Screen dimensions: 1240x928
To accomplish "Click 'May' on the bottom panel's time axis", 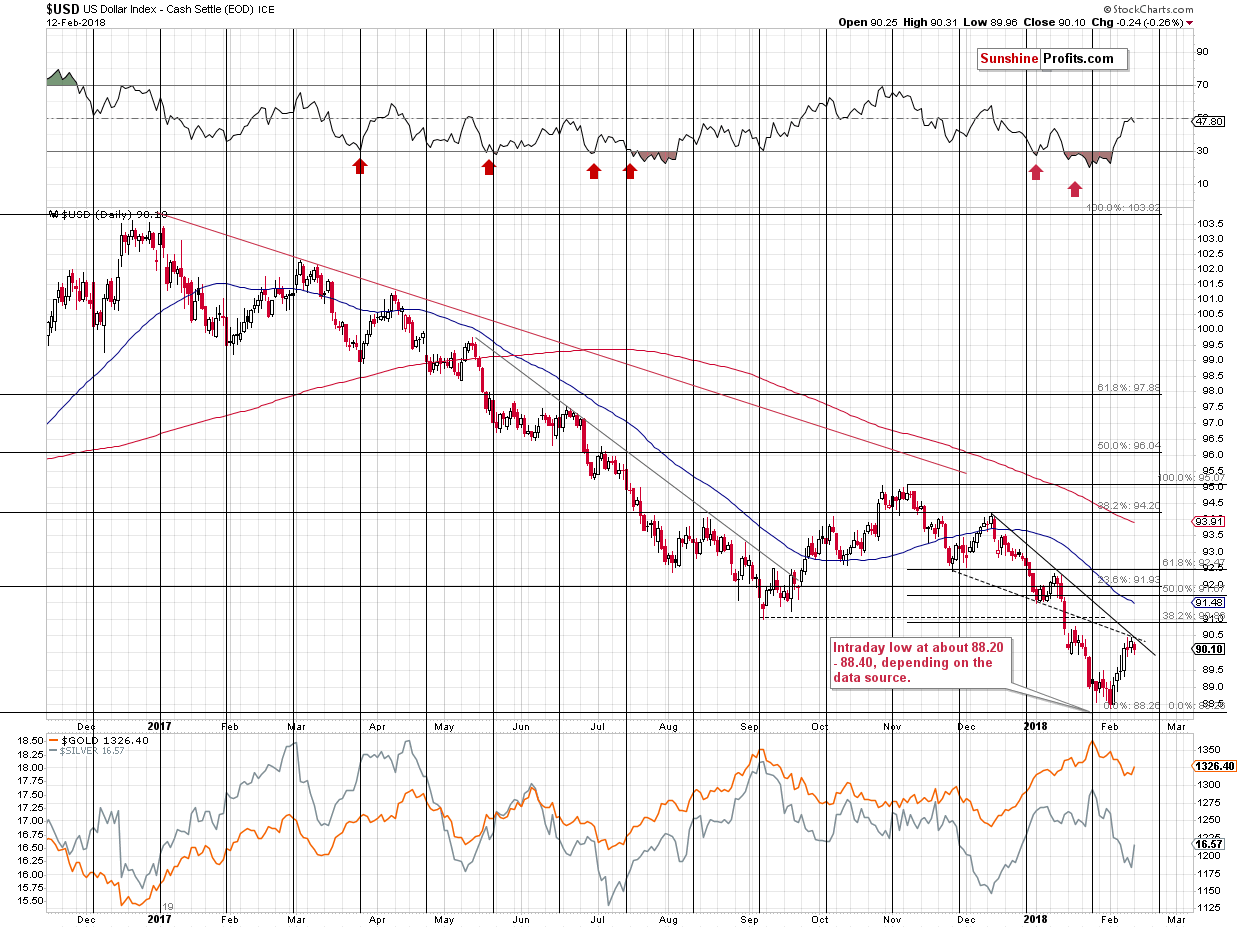I will (444, 919).
